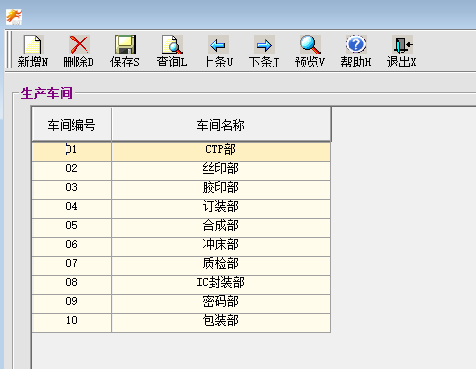476x369 pixels.
Task: Click workshop number cell 03
Action: [x=72, y=190]
